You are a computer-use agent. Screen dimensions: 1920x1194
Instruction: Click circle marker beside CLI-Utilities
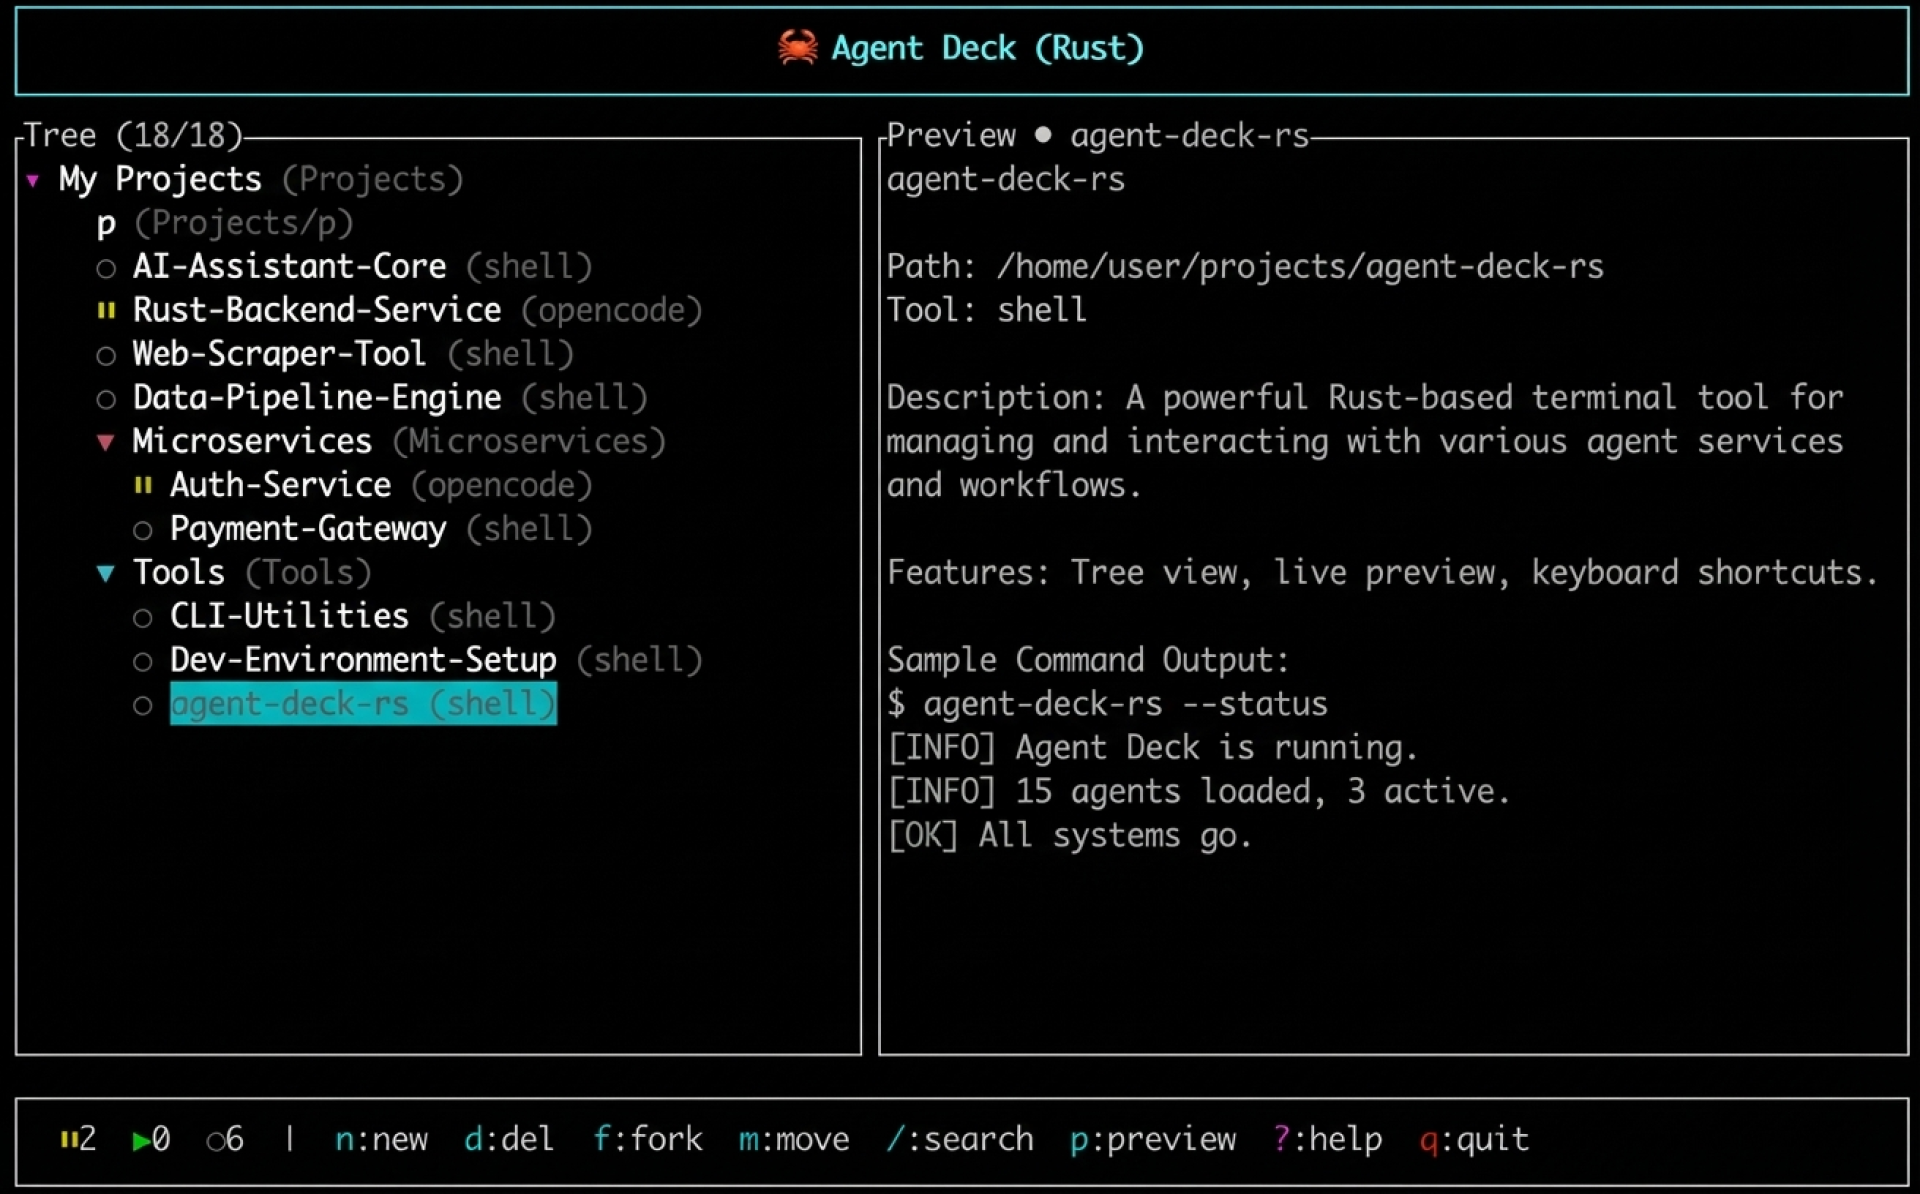[x=143, y=618]
